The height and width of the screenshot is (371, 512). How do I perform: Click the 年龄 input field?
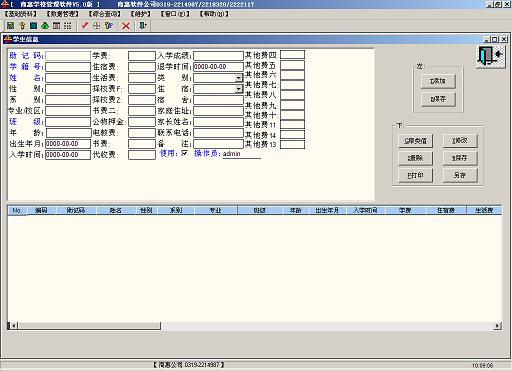point(69,133)
